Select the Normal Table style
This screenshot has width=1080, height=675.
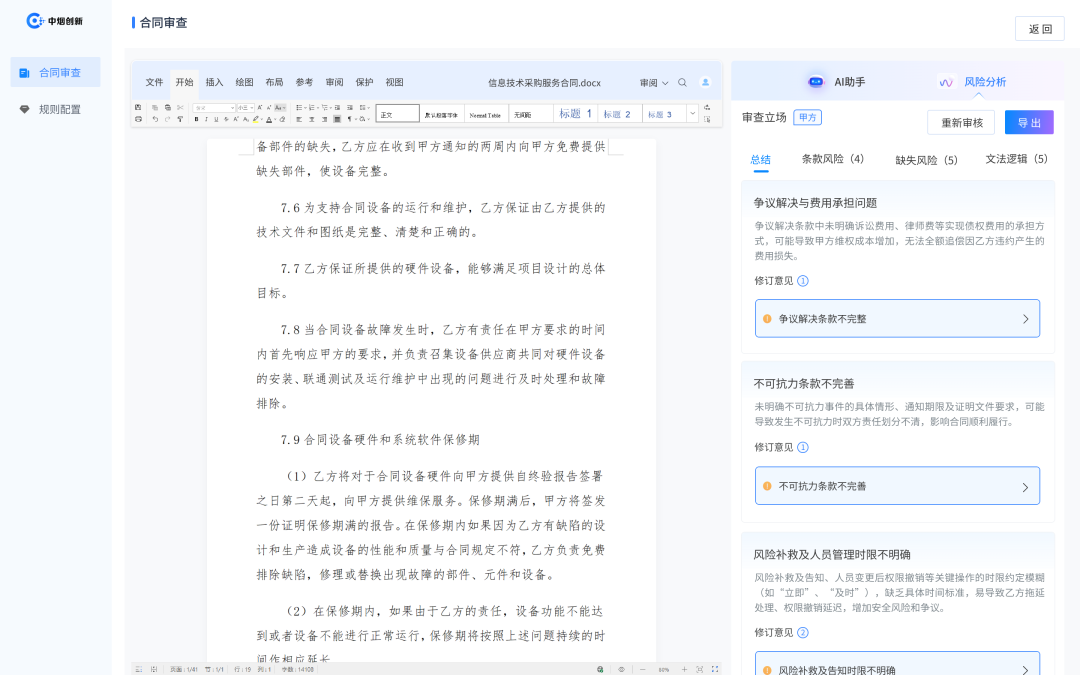[485, 114]
